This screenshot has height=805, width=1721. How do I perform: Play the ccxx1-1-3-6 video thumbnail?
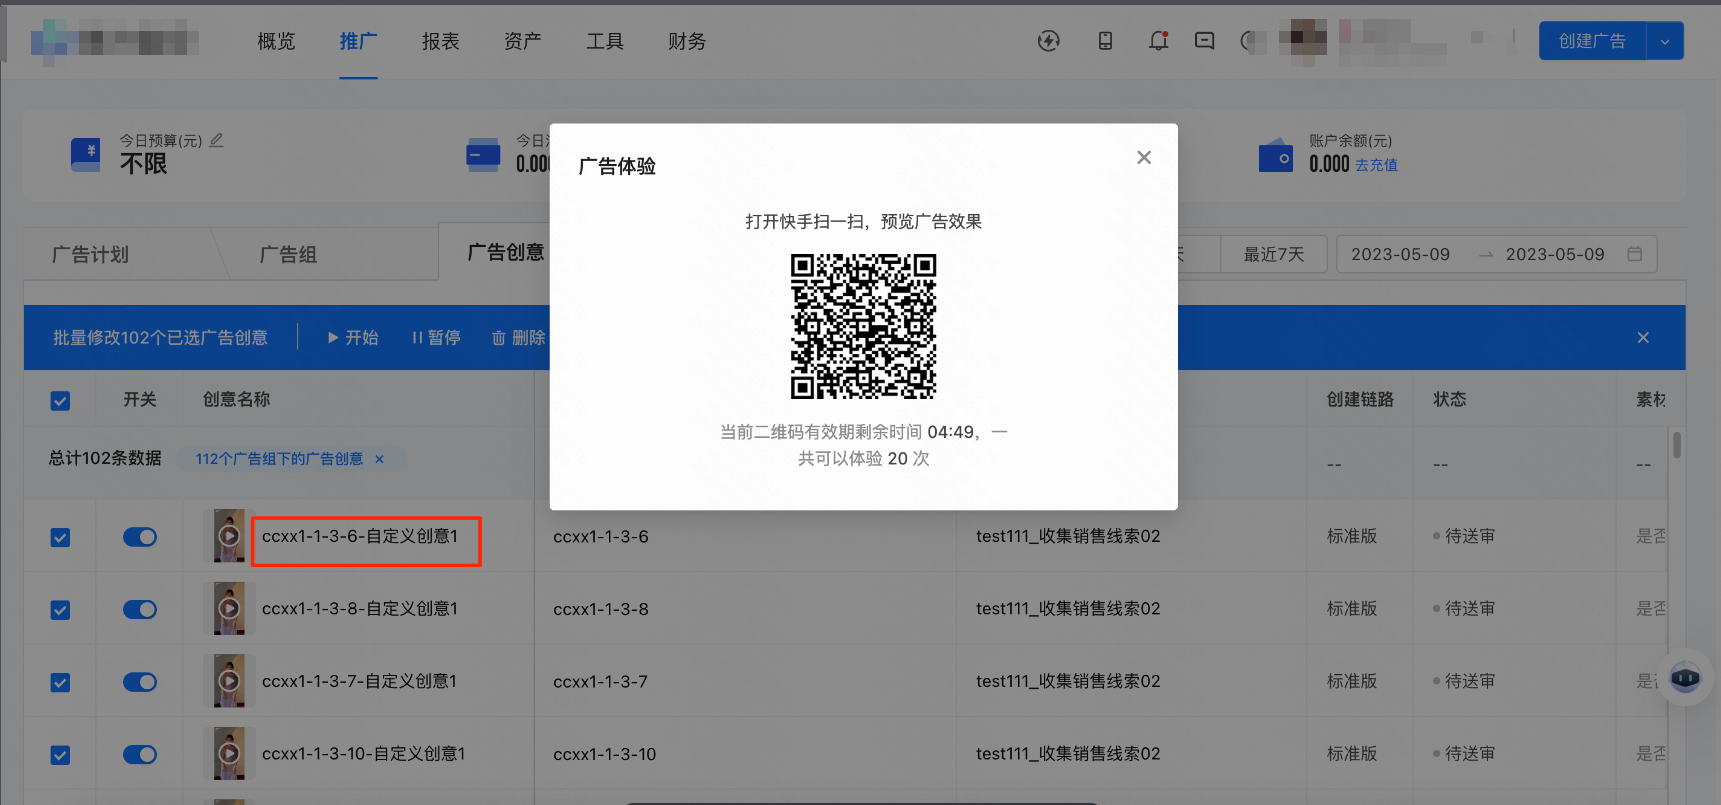coord(229,536)
